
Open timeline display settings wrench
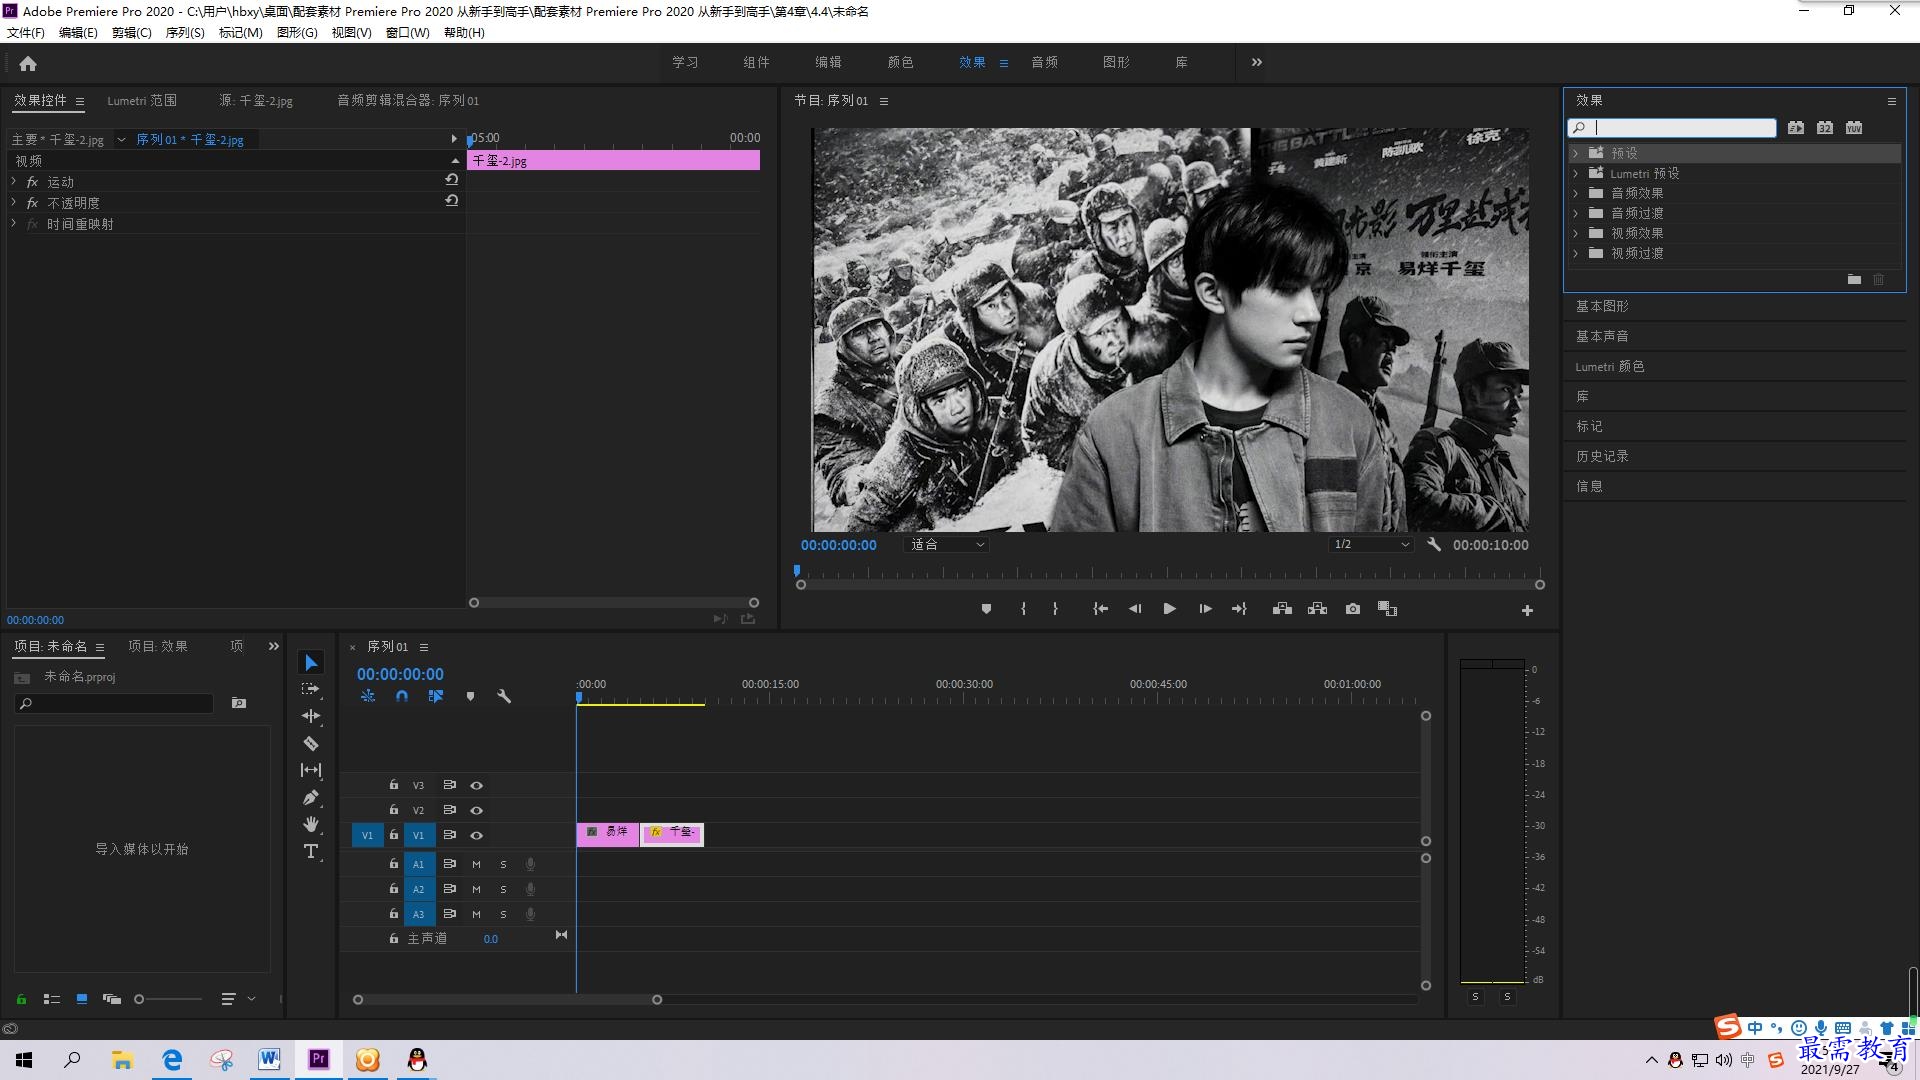point(504,696)
